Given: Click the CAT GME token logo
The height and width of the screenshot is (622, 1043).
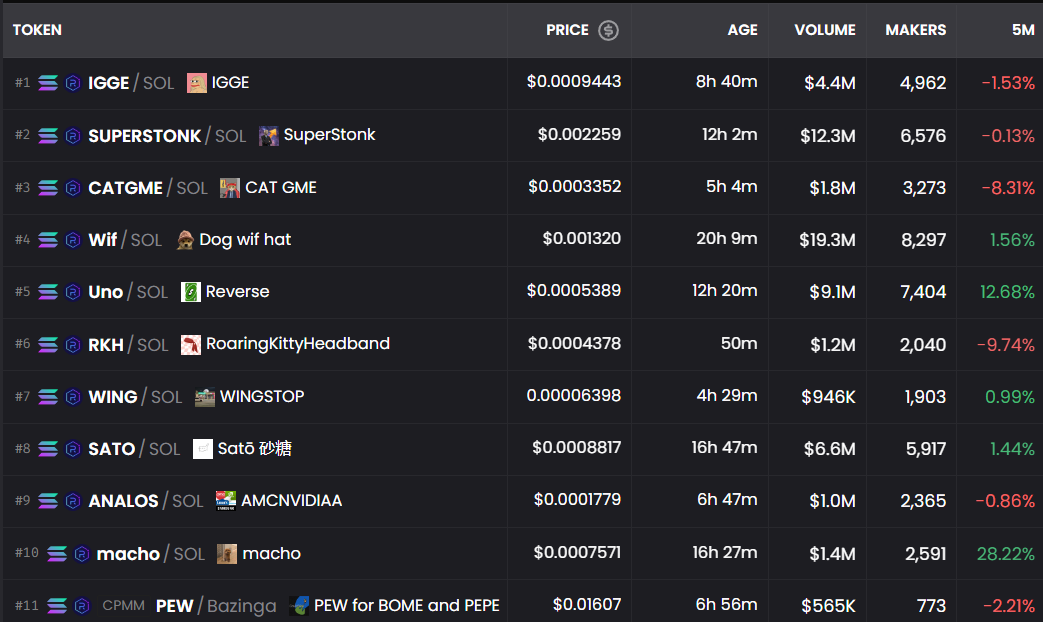Looking at the screenshot, I should (x=229, y=188).
